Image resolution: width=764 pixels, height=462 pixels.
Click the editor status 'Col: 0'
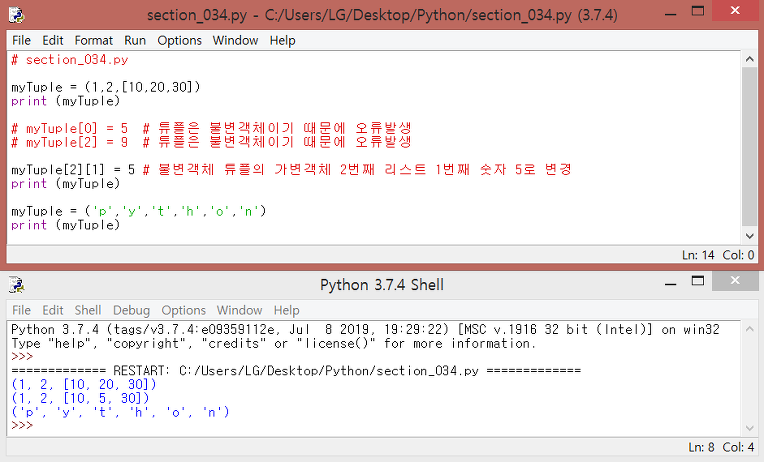[x=738, y=255]
